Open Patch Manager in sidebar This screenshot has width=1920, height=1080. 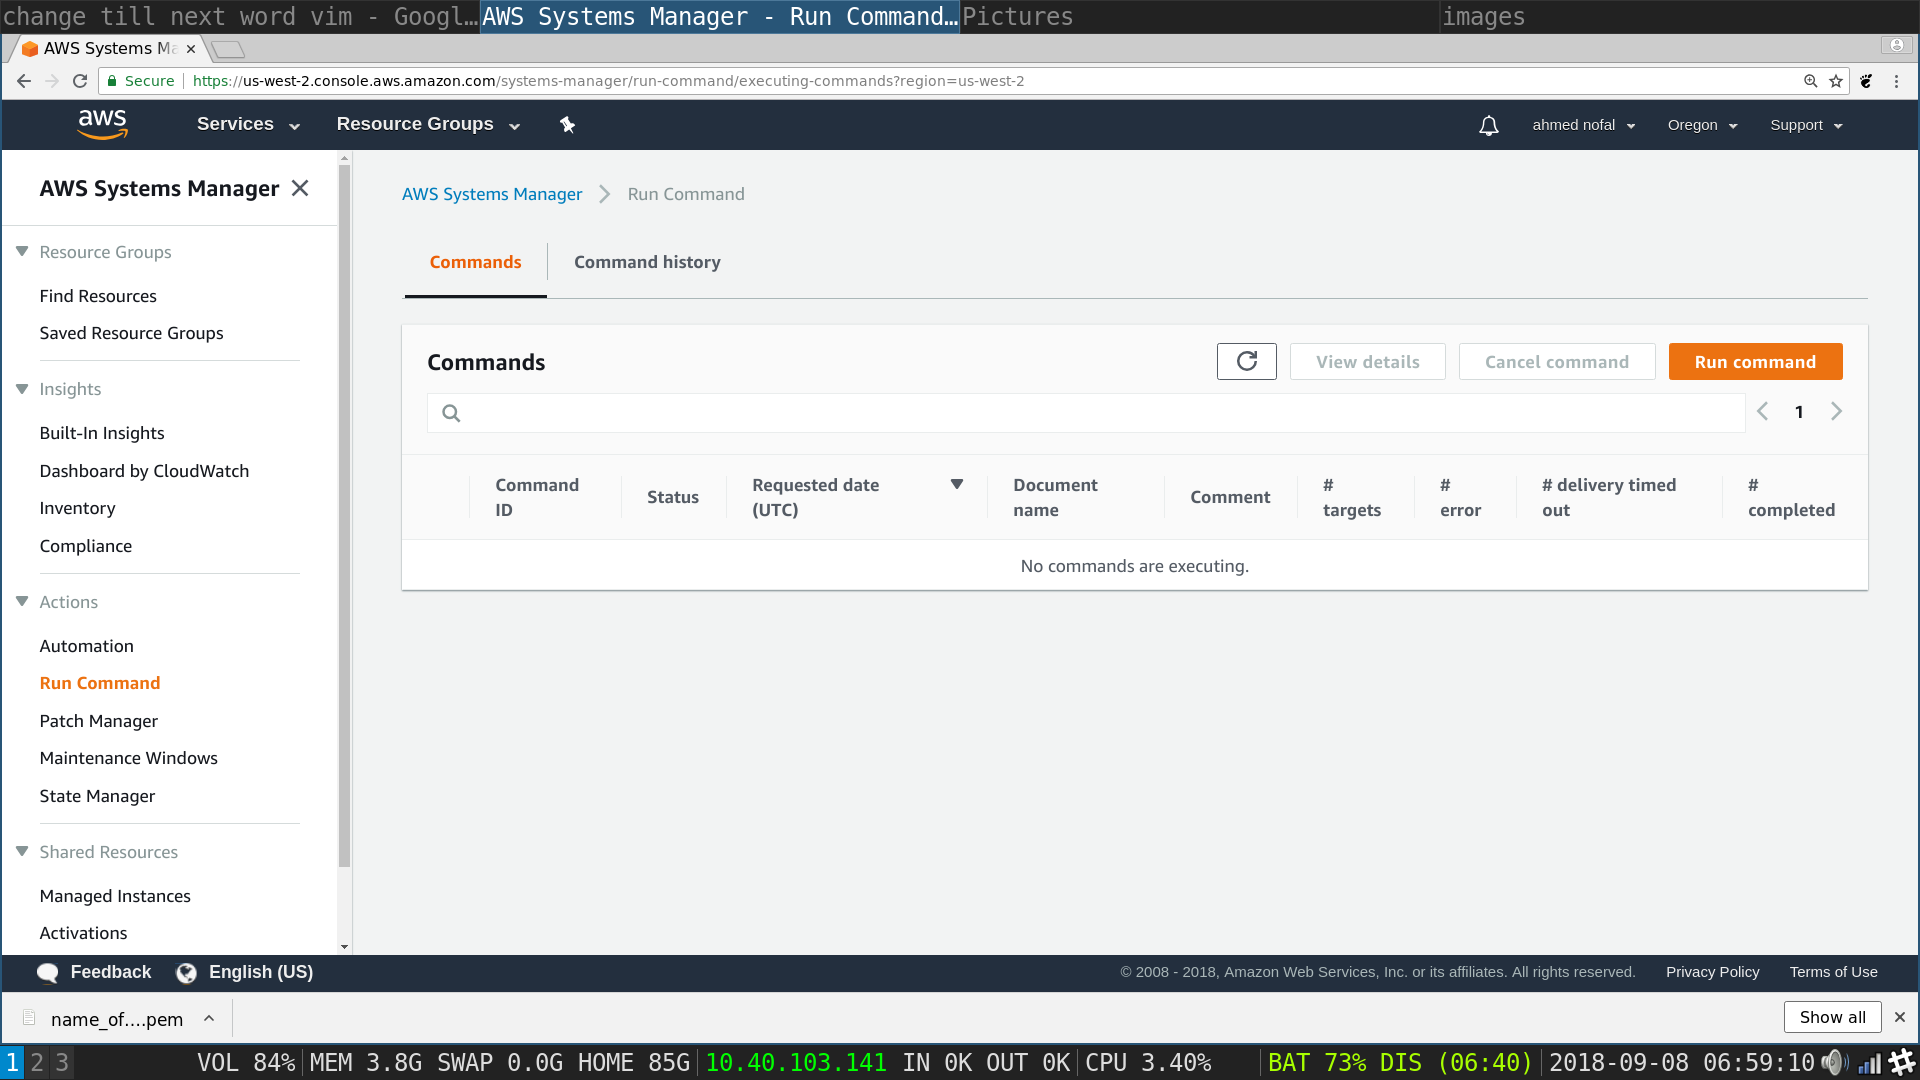pos(98,721)
